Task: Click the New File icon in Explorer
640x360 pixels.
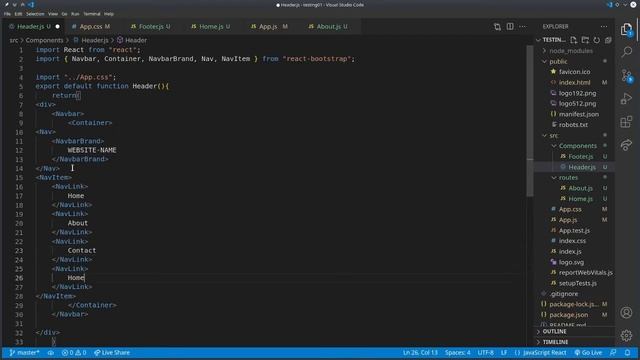Action: coord(573,40)
